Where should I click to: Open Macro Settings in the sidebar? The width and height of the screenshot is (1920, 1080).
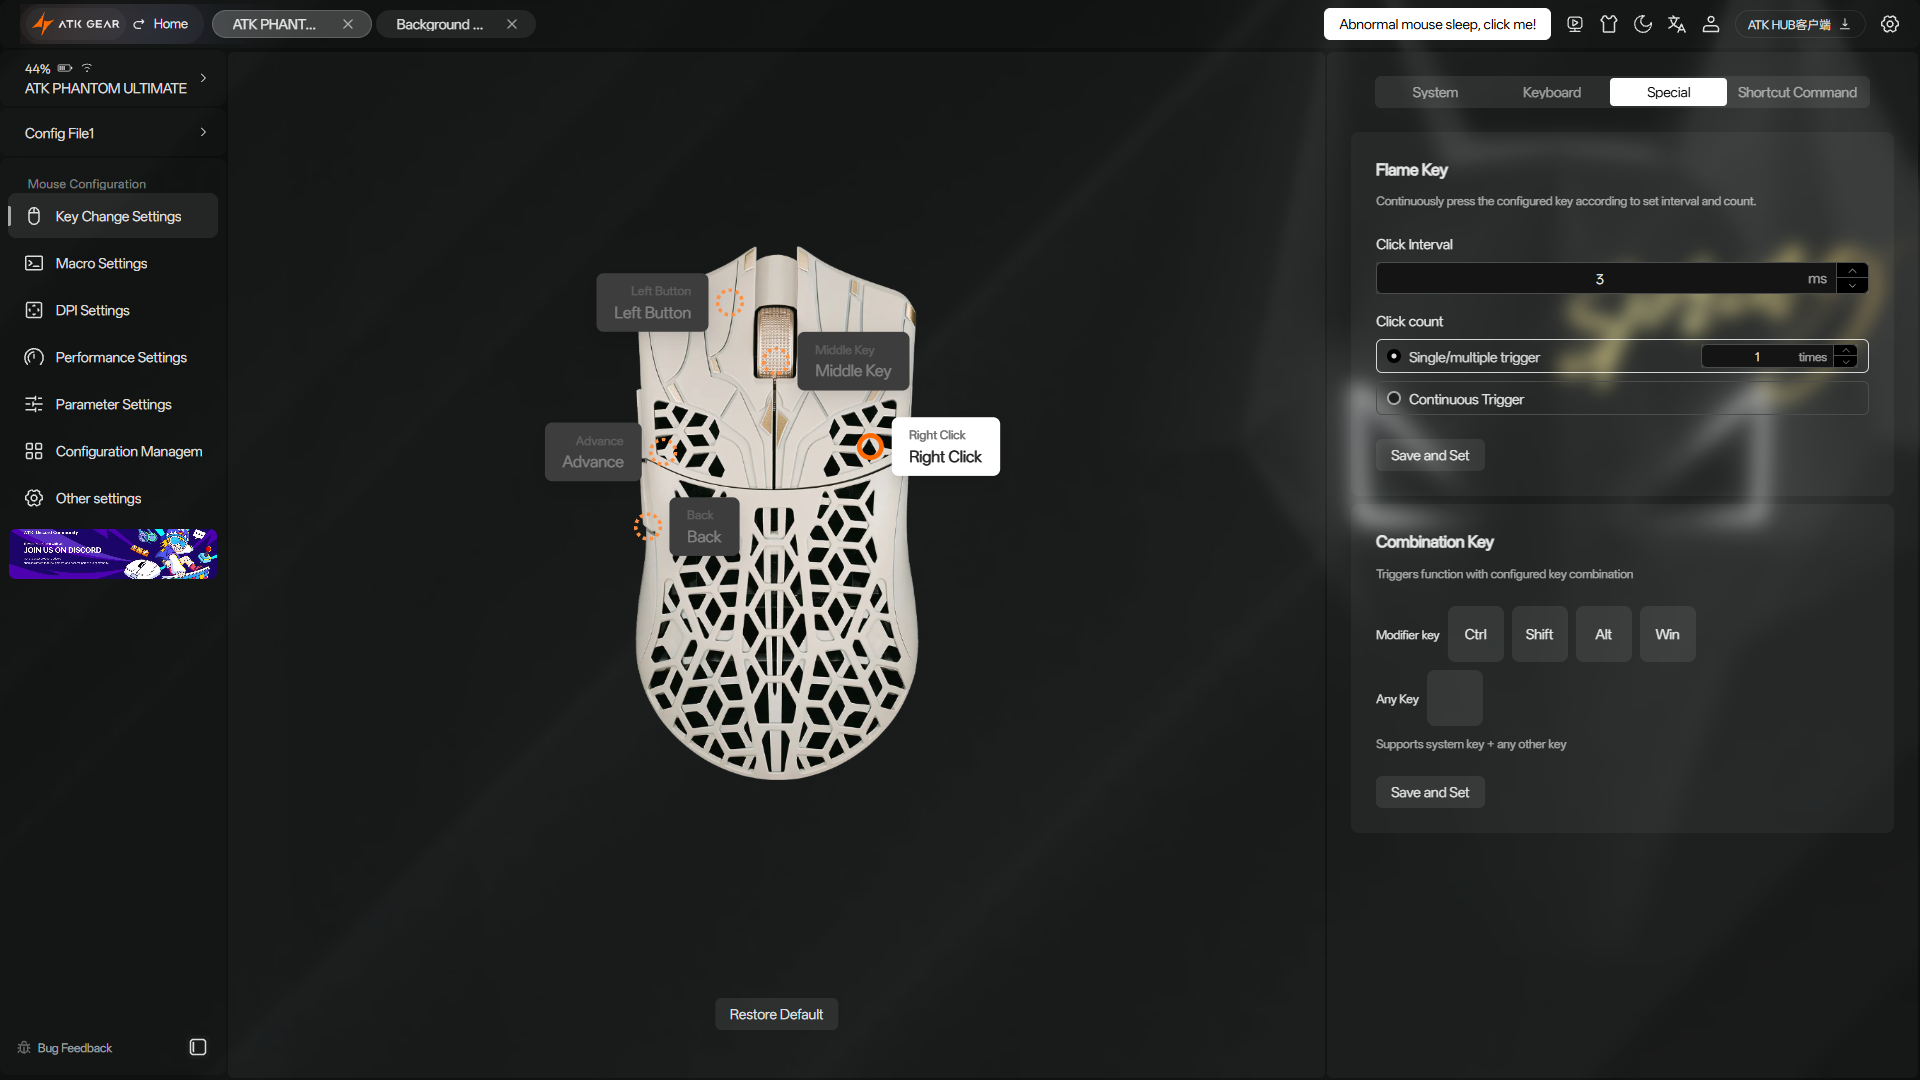114,263
